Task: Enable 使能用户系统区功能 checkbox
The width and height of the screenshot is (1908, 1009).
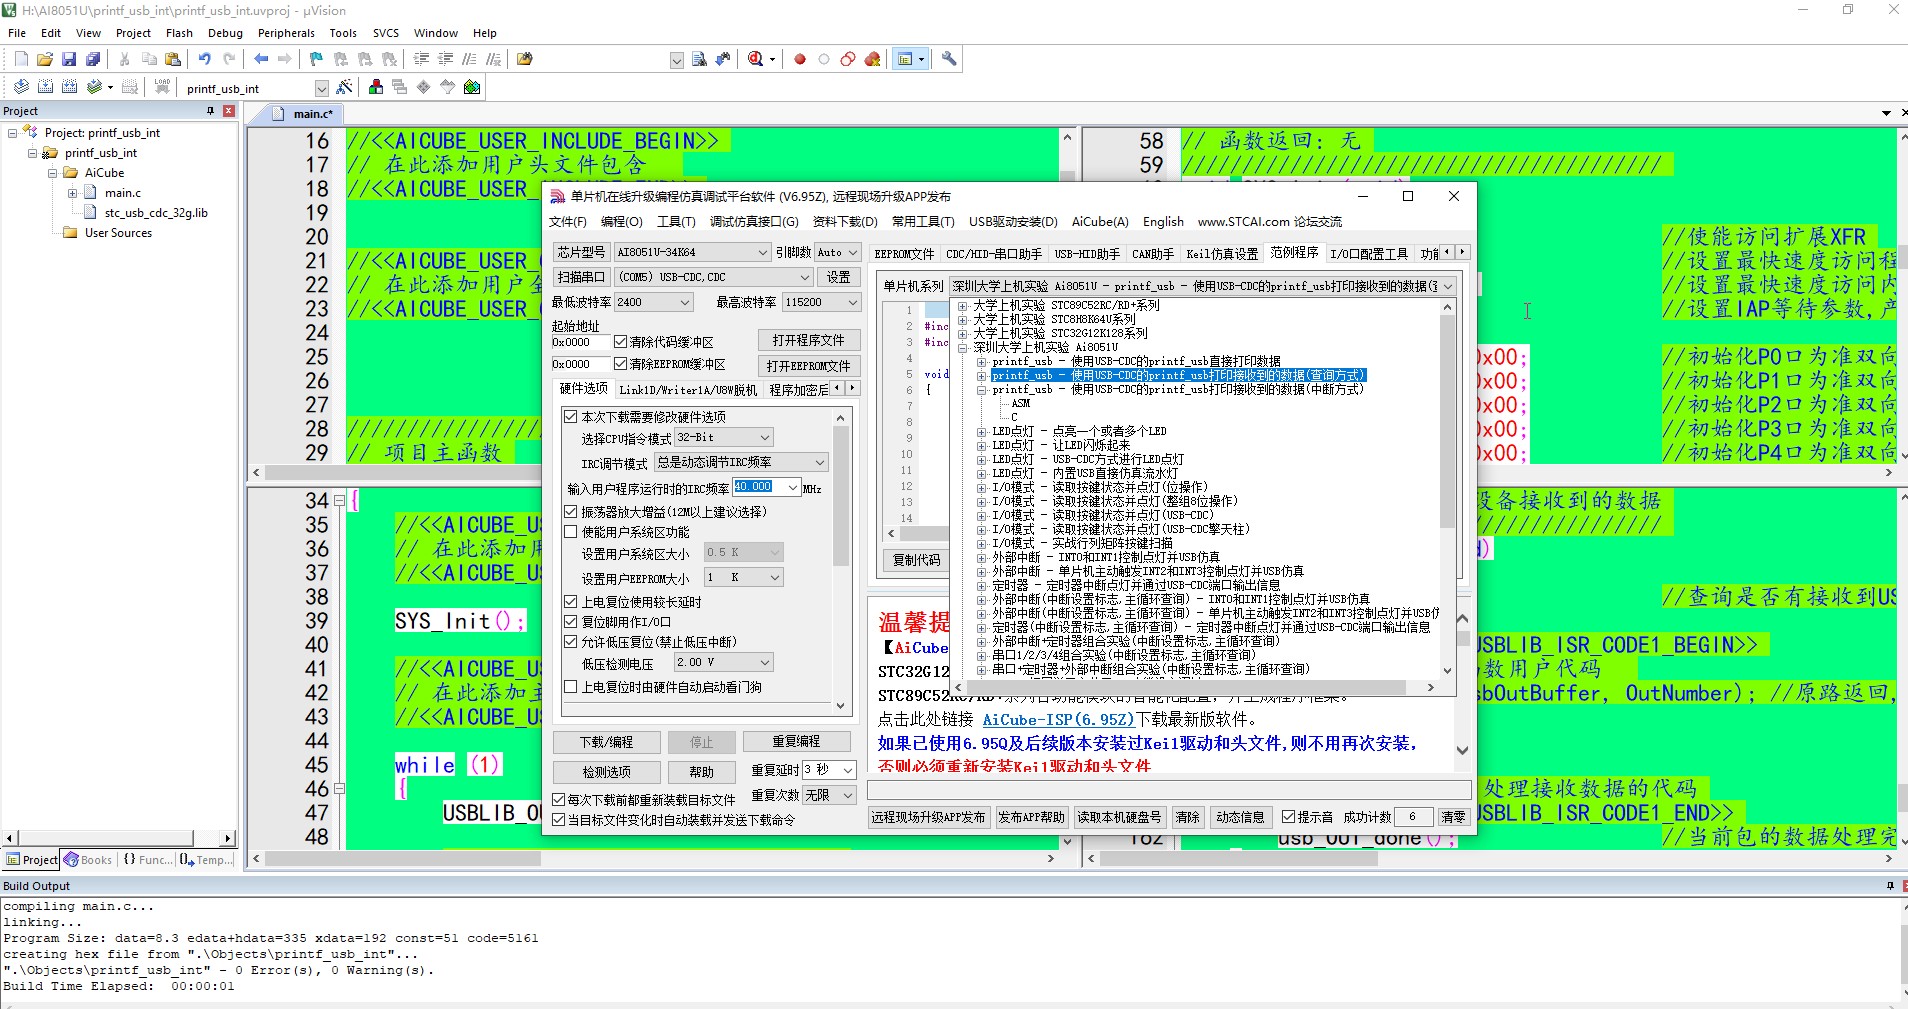Action: coord(571,532)
